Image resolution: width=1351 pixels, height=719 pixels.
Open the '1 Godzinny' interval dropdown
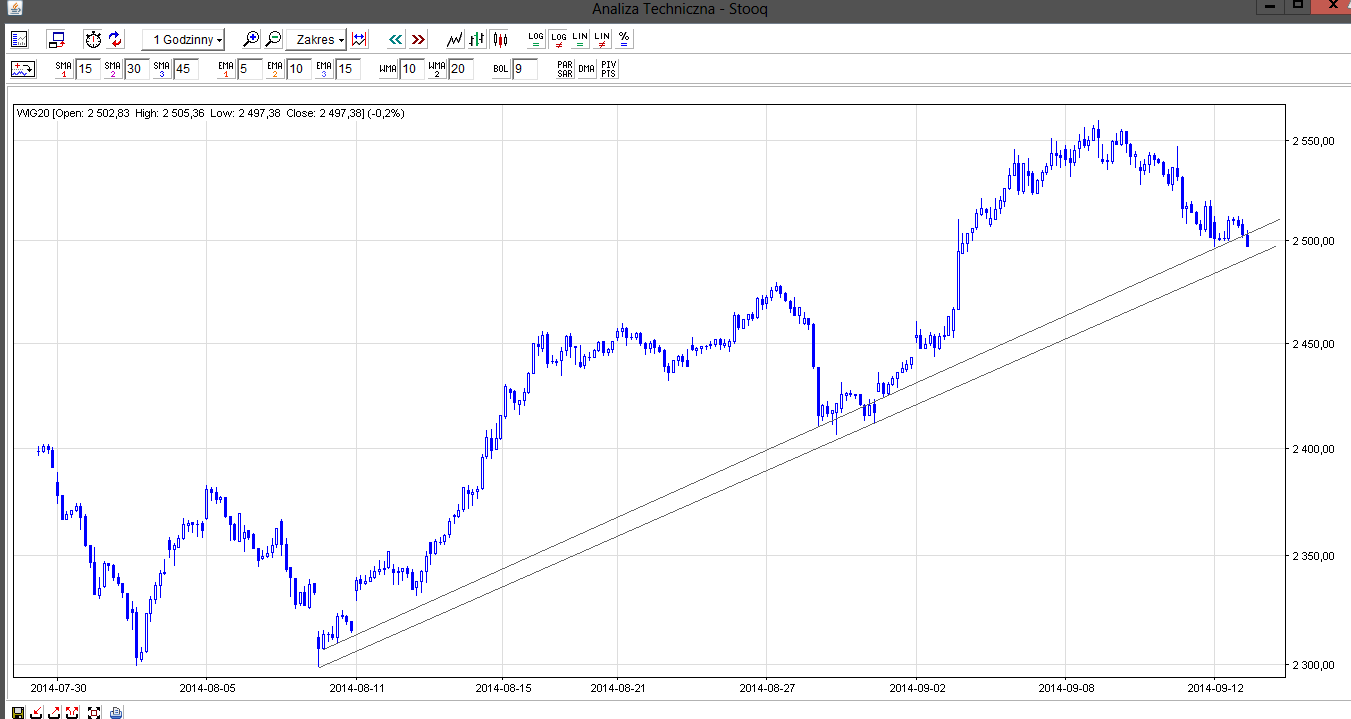[x=184, y=39]
